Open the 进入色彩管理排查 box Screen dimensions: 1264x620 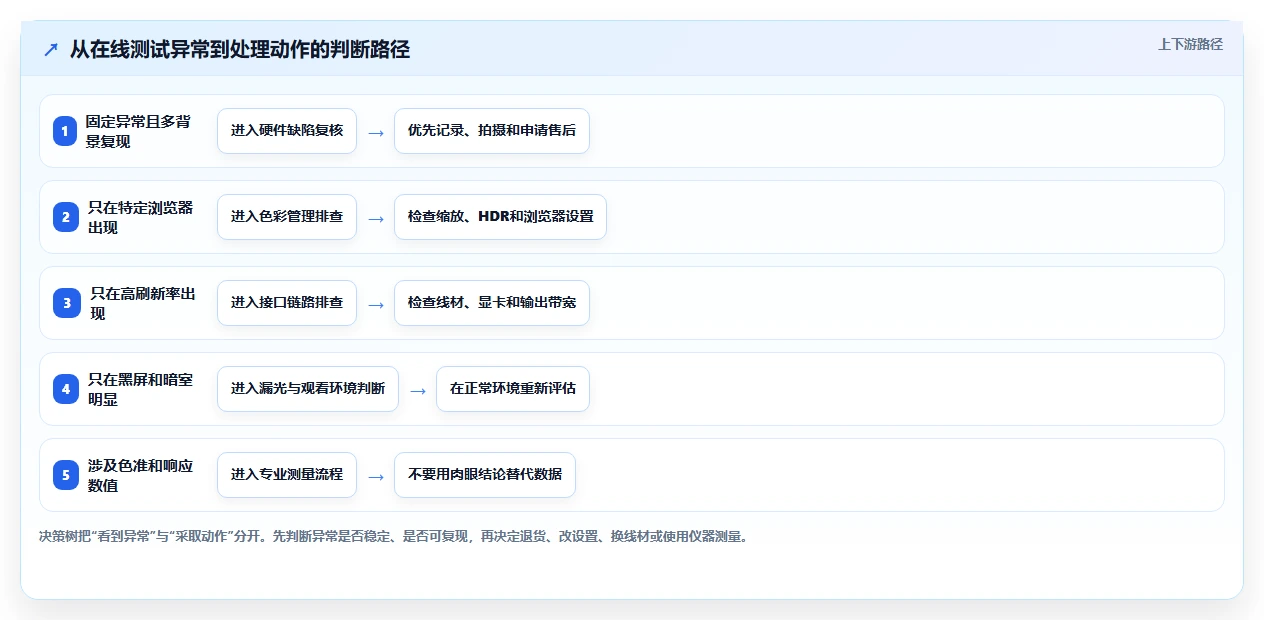coord(287,217)
